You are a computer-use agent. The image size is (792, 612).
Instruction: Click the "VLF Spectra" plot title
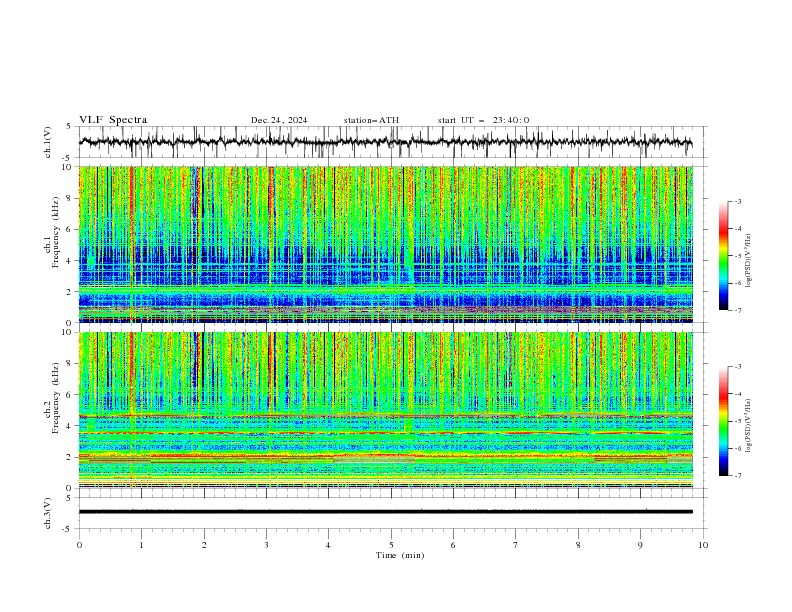[x=113, y=120]
